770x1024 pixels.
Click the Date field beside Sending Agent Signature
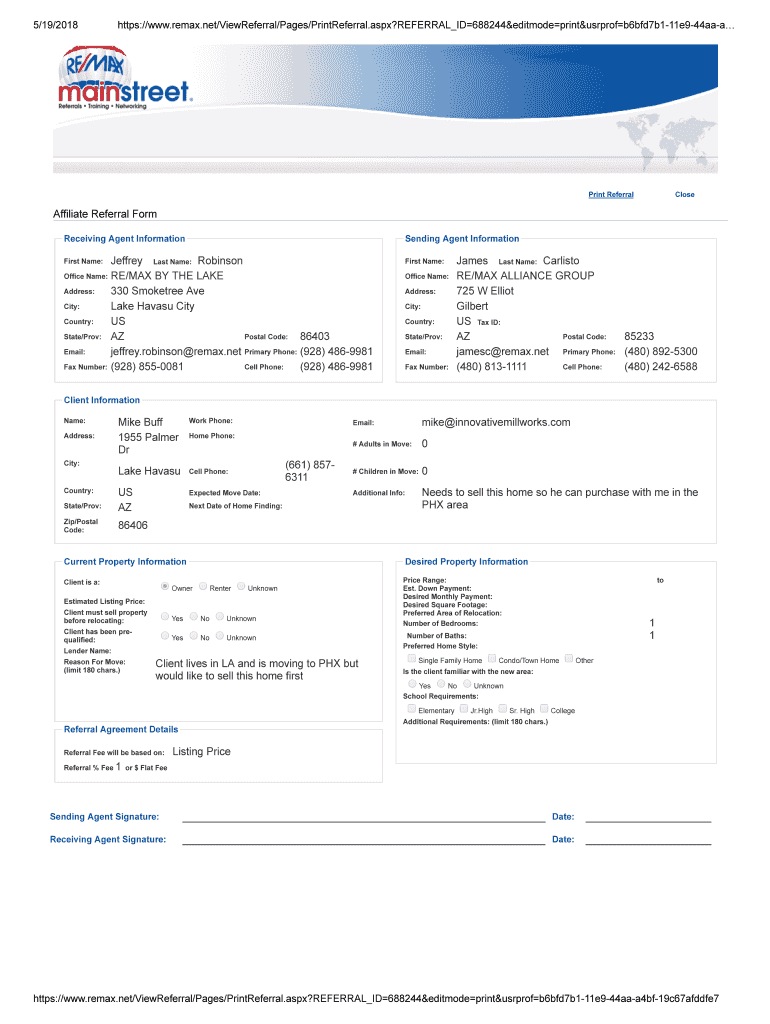pyautogui.click(x=647, y=817)
